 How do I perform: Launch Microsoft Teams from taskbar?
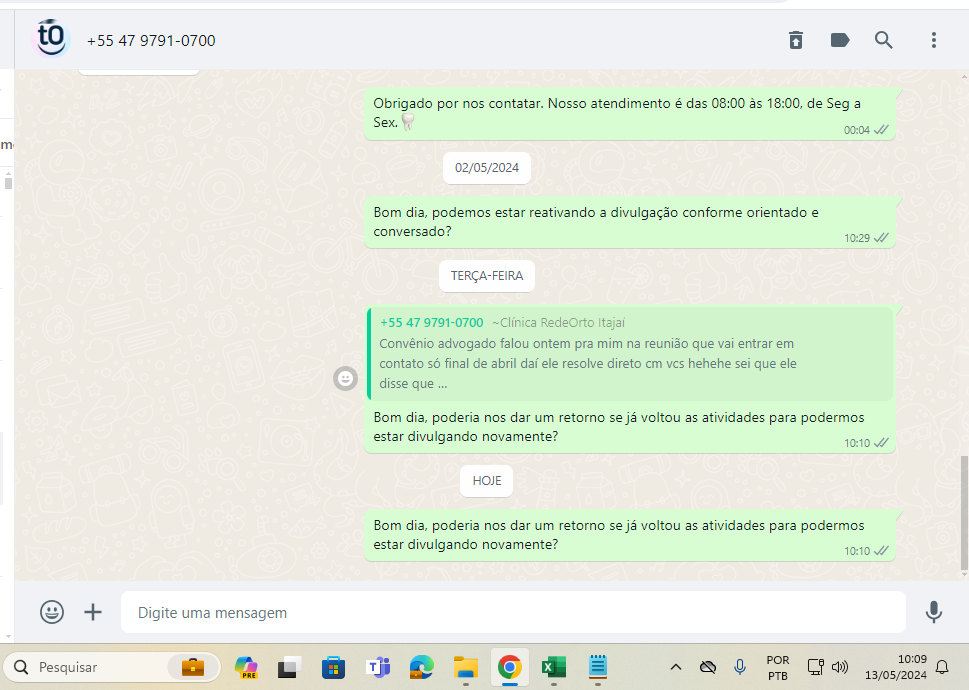(378, 667)
